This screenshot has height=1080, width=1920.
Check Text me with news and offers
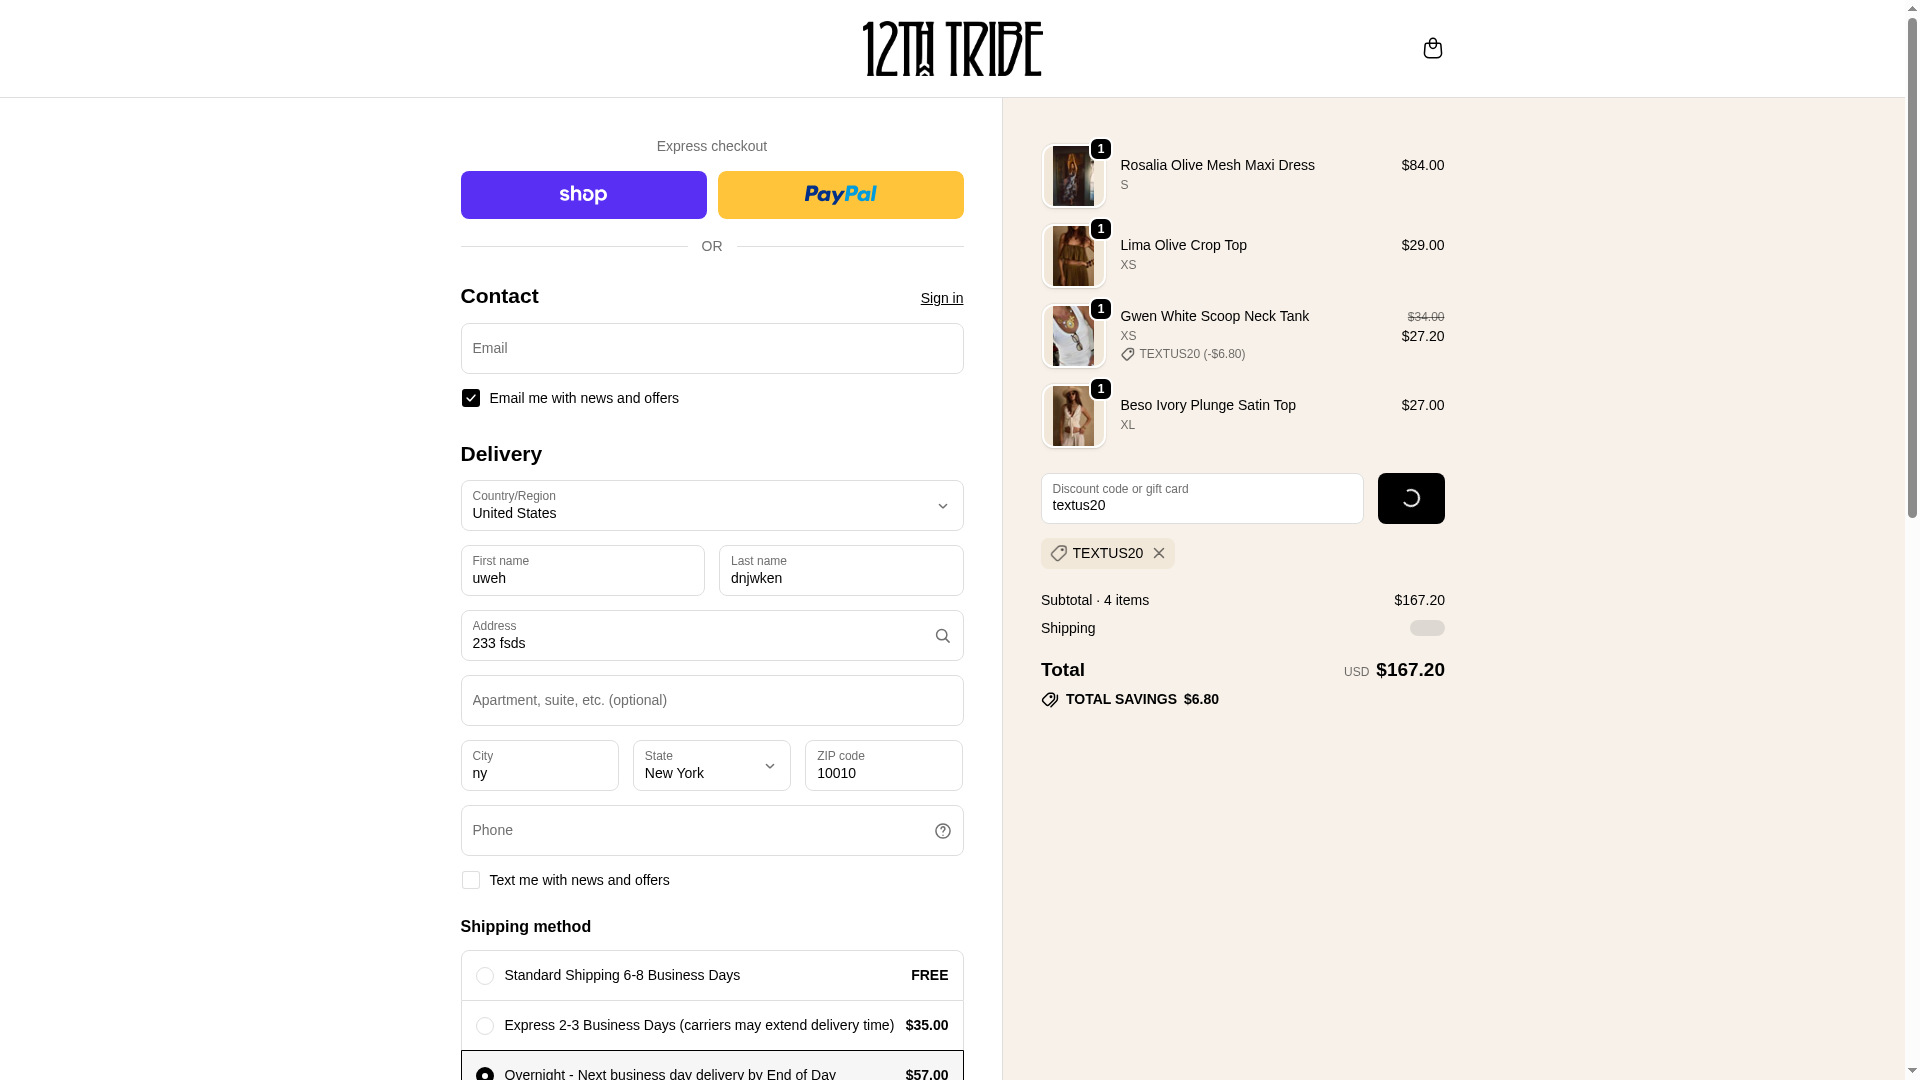470,880
